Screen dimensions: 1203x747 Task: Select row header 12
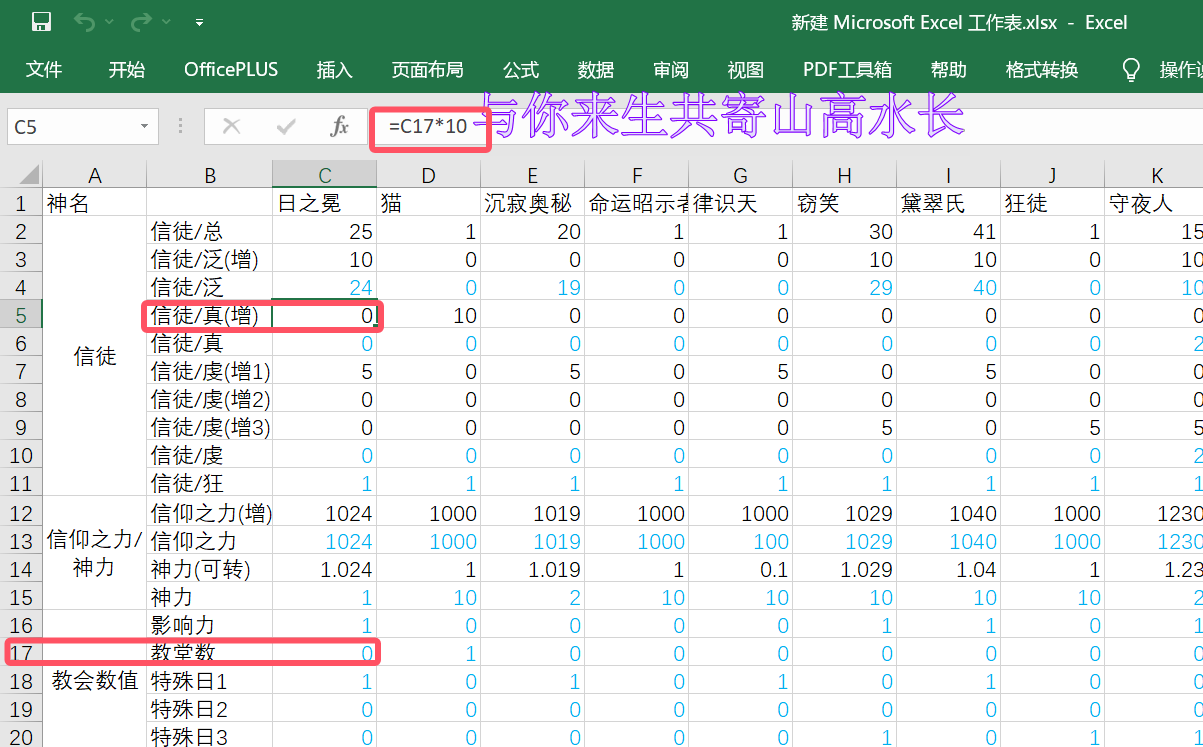coord(22,513)
